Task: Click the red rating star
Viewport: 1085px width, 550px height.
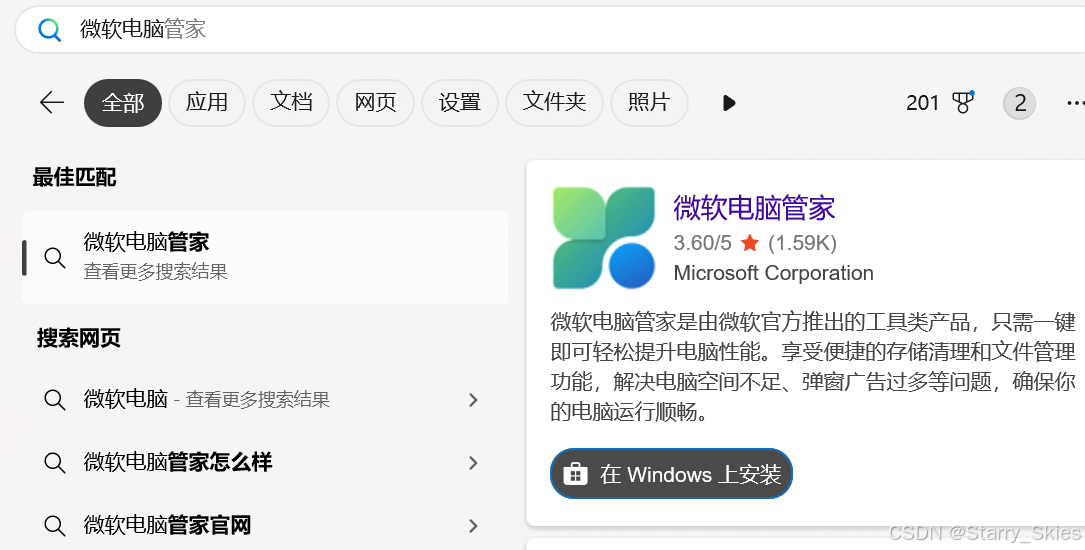Action: (x=749, y=243)
